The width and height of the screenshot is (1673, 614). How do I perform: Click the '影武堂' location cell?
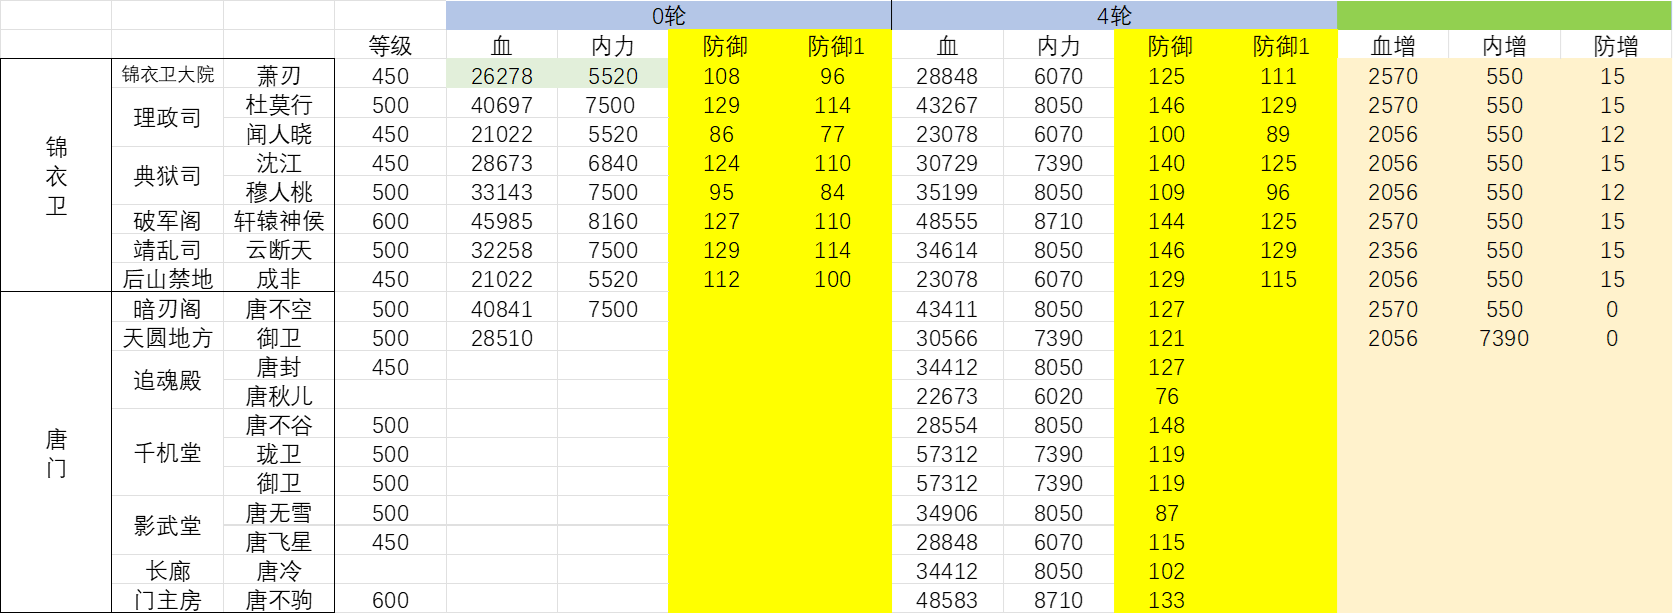168,526
